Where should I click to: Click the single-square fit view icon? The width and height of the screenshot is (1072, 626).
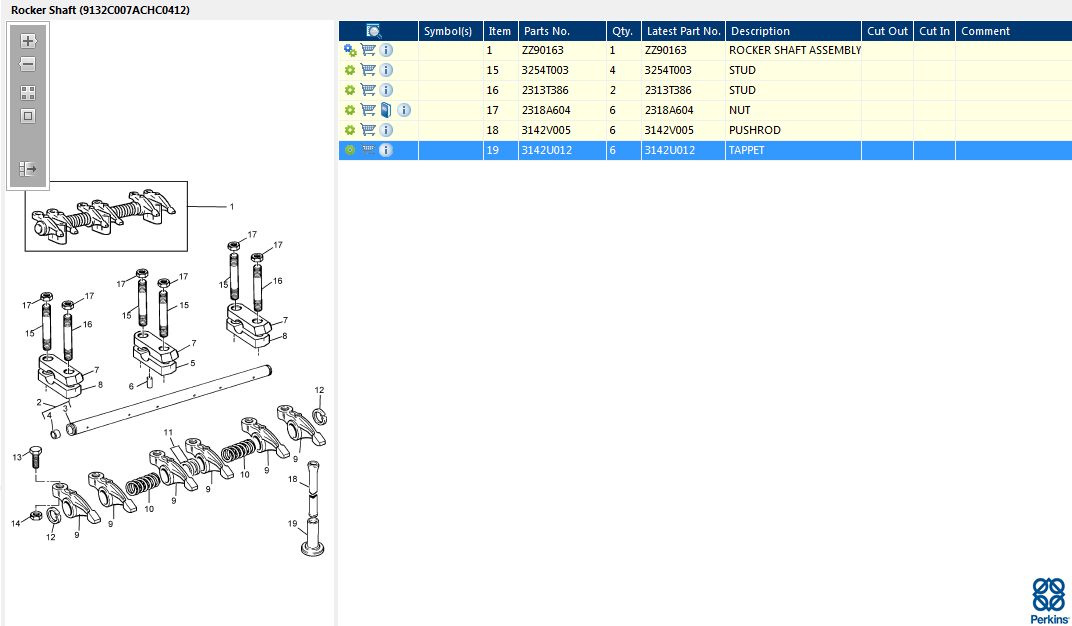[x=28, y=116]
